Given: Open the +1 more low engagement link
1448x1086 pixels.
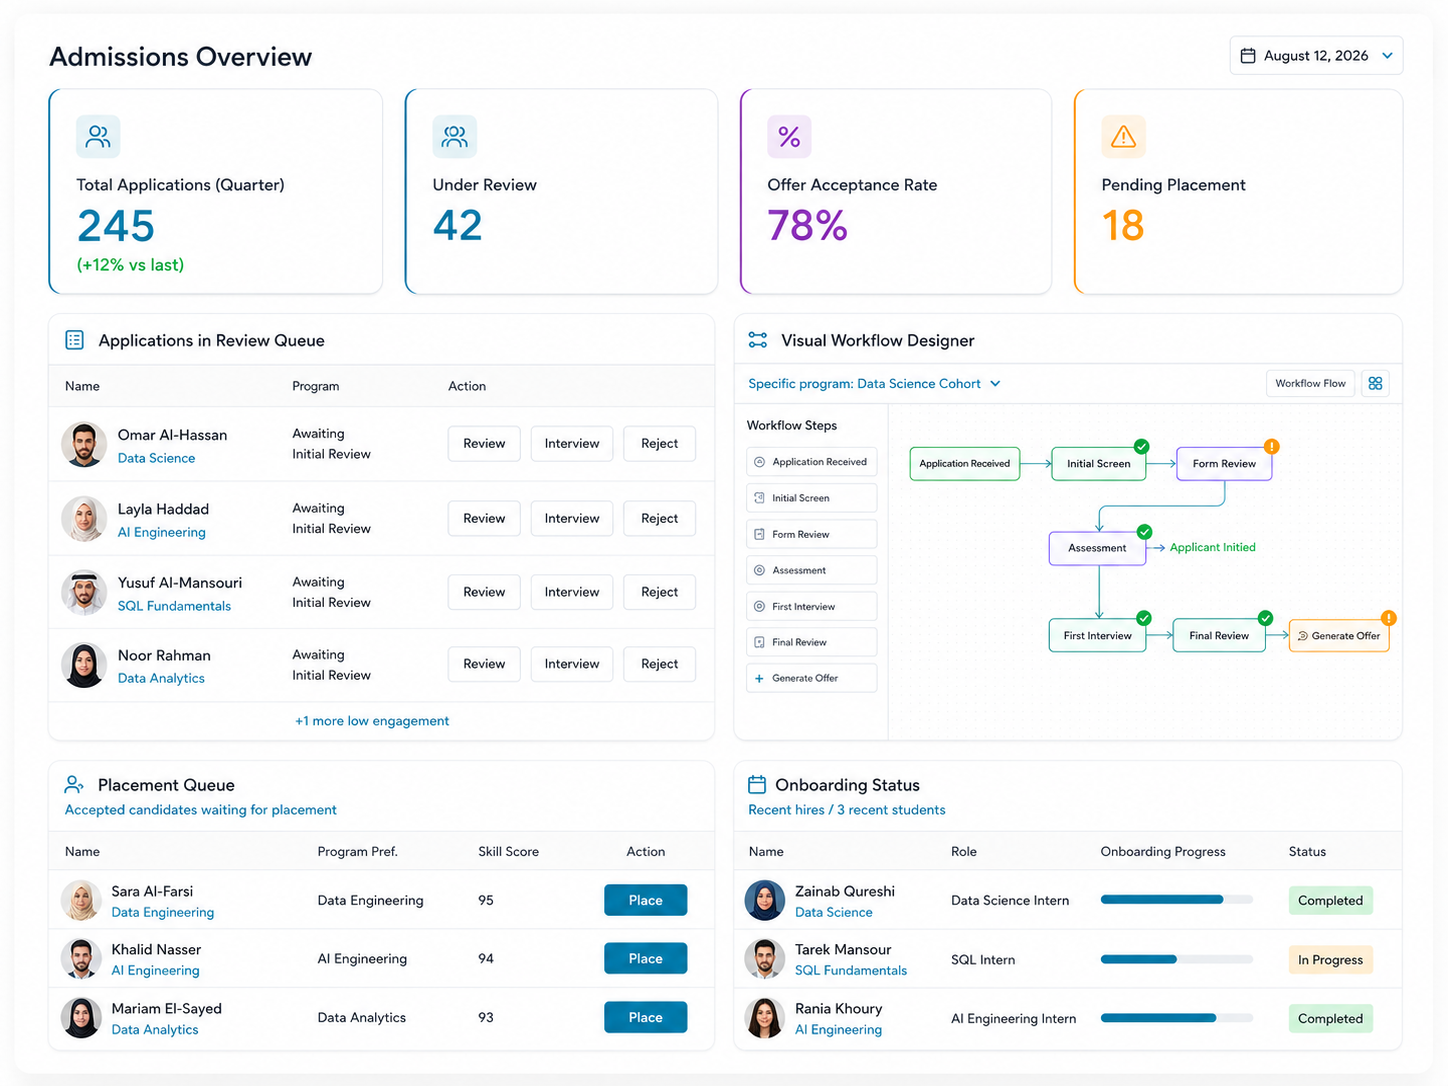Looking at the screenshot, I should [x=372, y=721].
